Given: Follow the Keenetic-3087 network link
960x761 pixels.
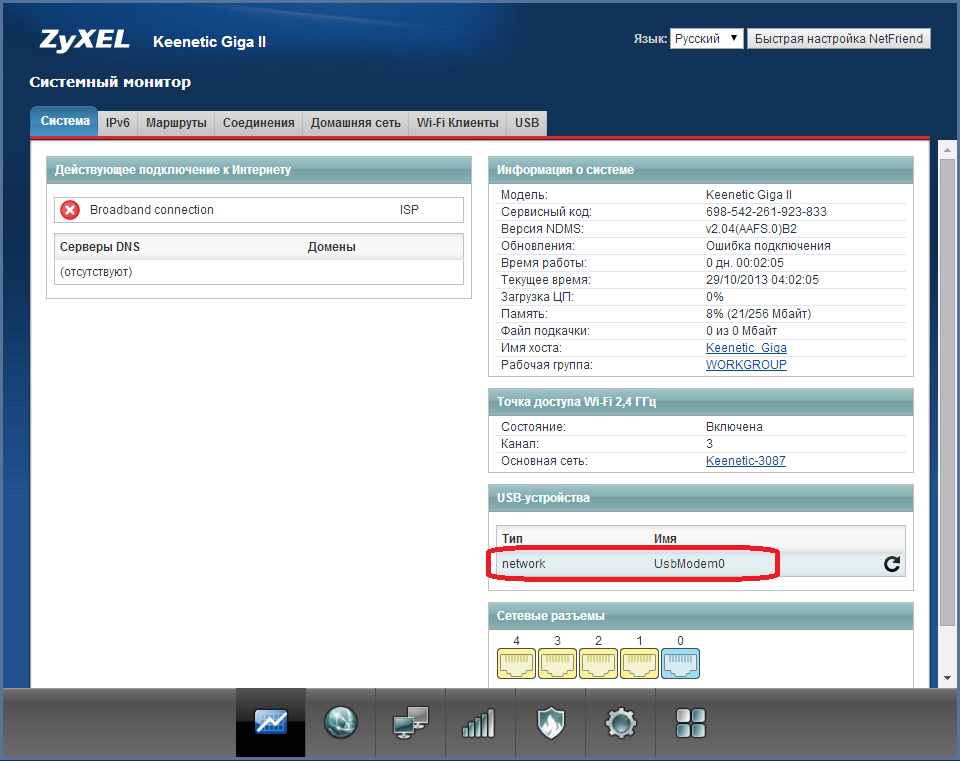Looking at the screenshot, I should pos(745,461).
